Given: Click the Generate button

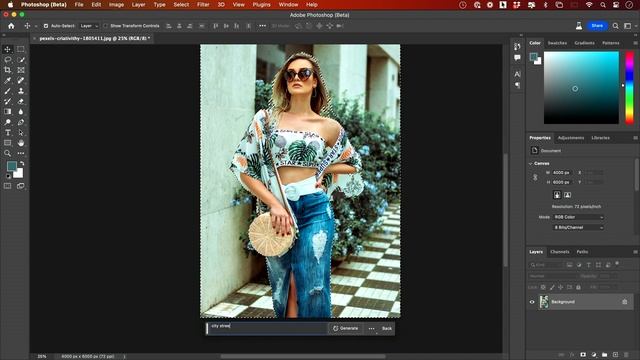Looking at the screenshot, I should 345,329.
